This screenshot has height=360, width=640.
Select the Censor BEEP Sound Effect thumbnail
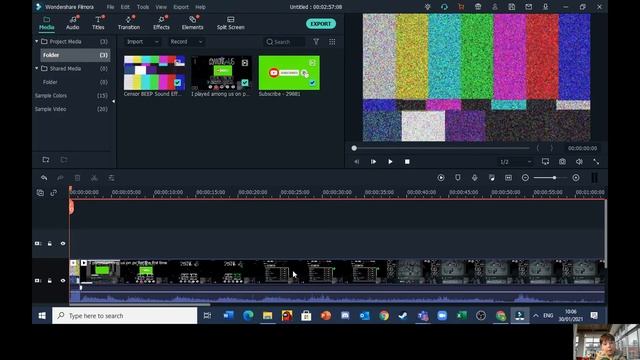[154, 73]
